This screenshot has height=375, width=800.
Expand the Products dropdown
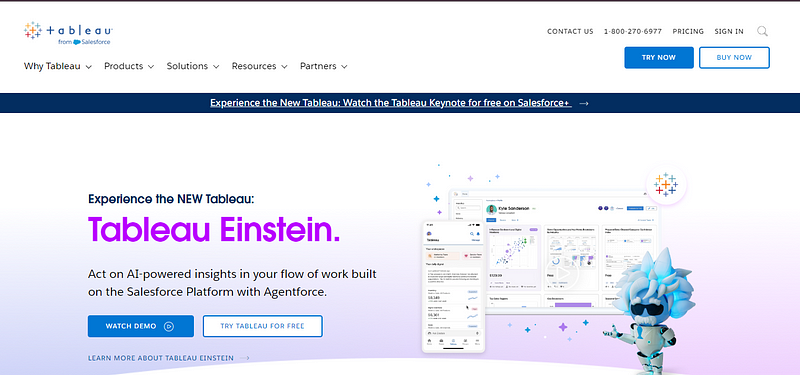[x=129, y=66]
